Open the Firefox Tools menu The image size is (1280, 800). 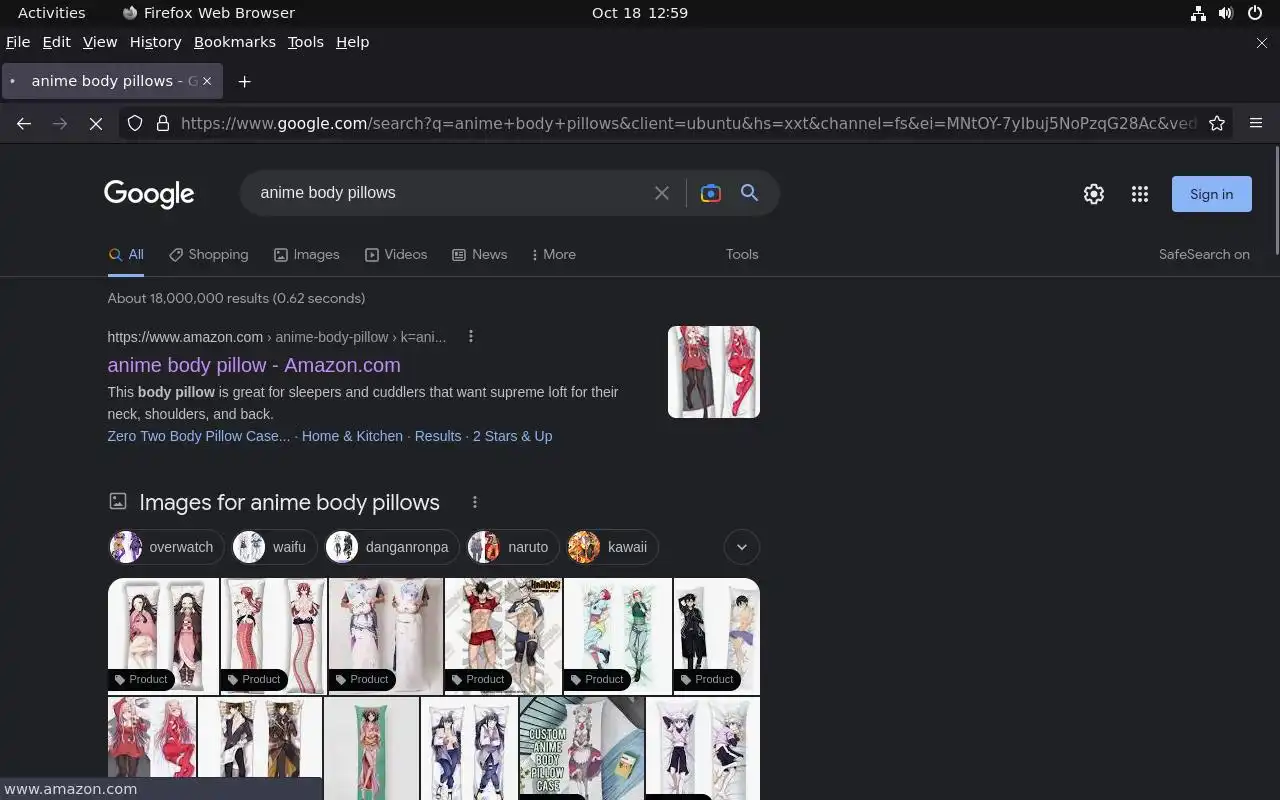click(306, 42)
